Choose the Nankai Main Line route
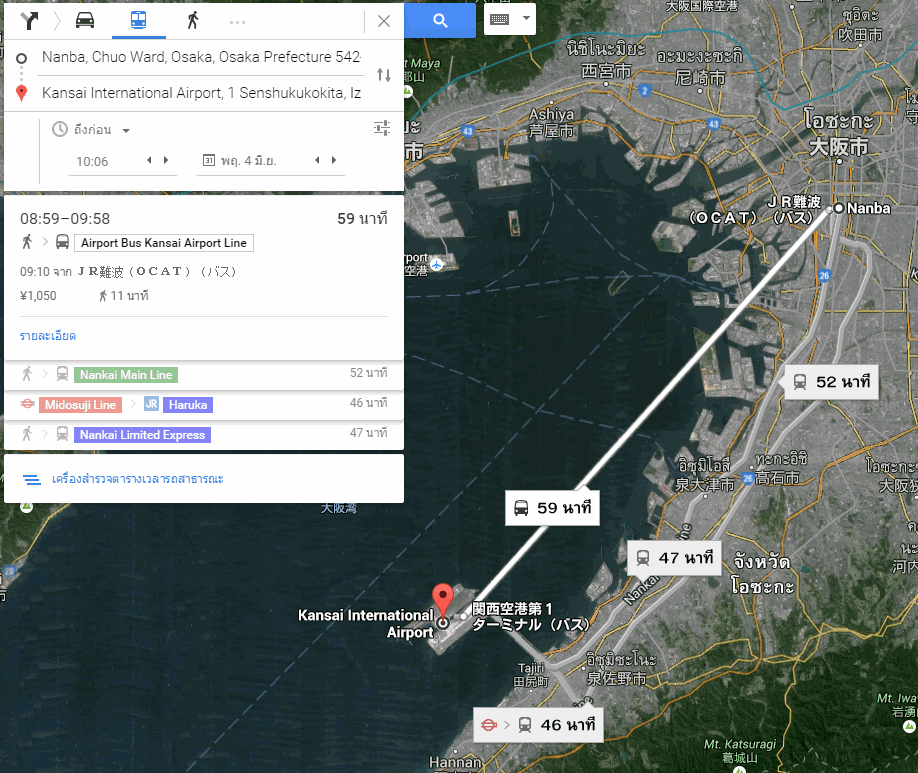 pyautogui.click(x=204, y=375)
